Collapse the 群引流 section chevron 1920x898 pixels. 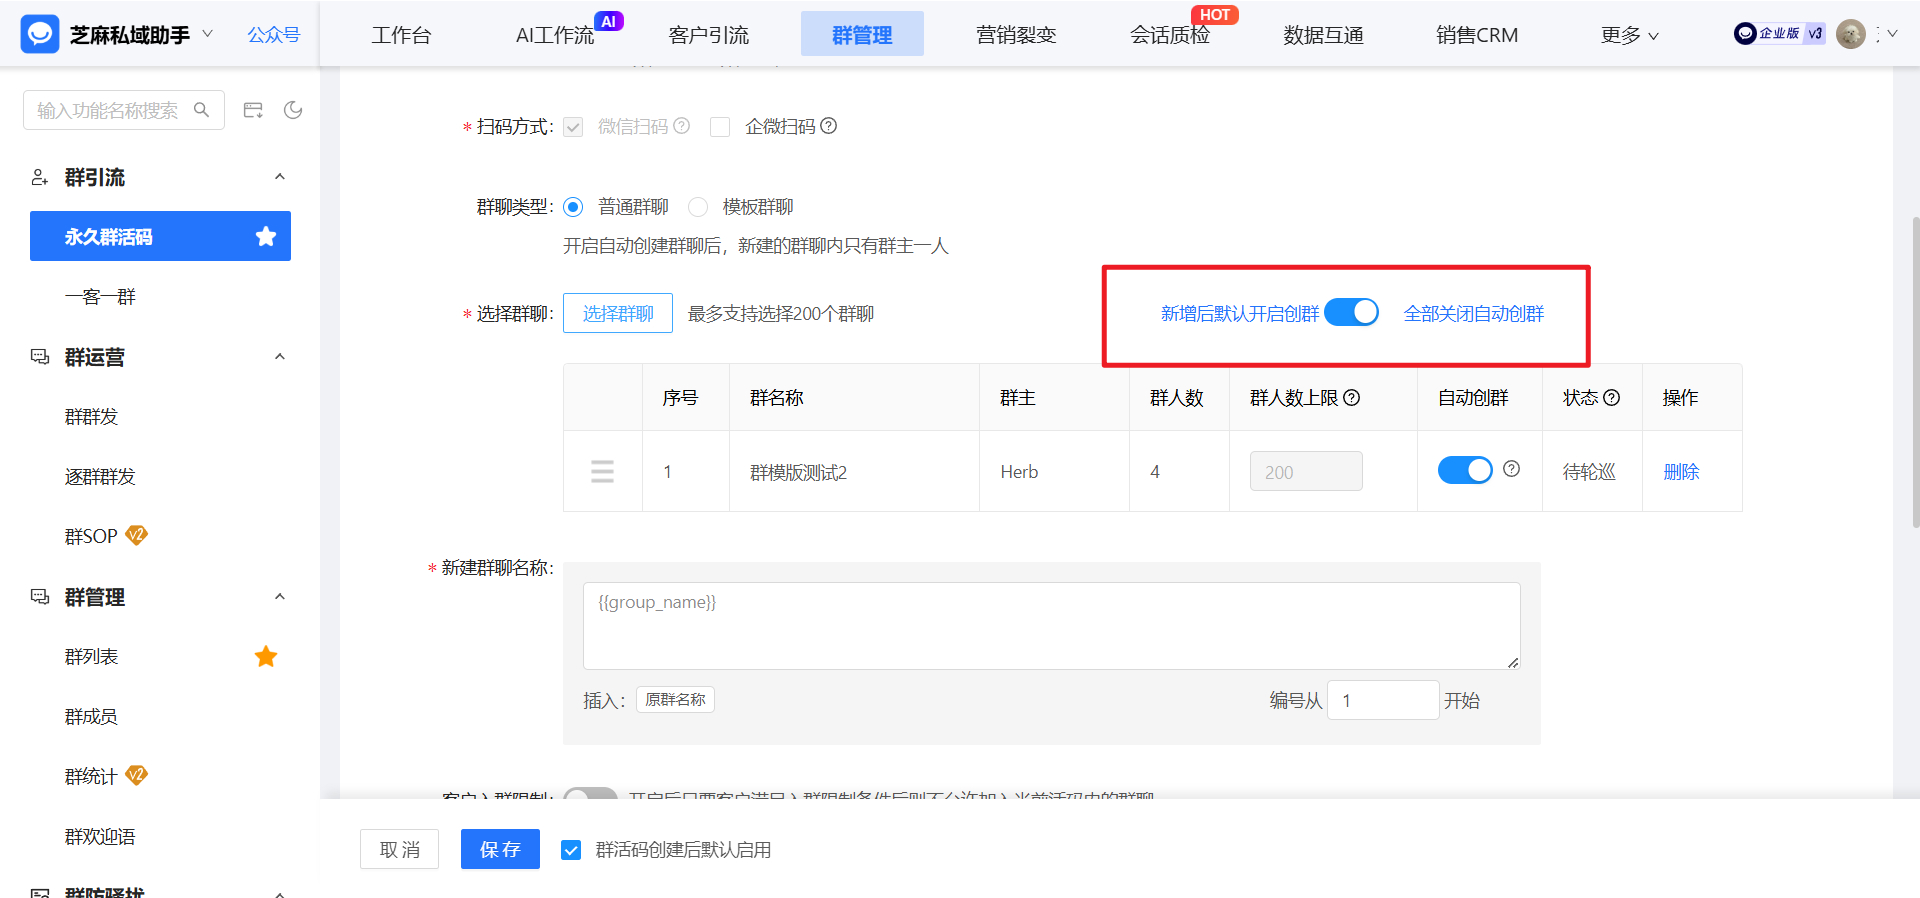click(280, 177)
